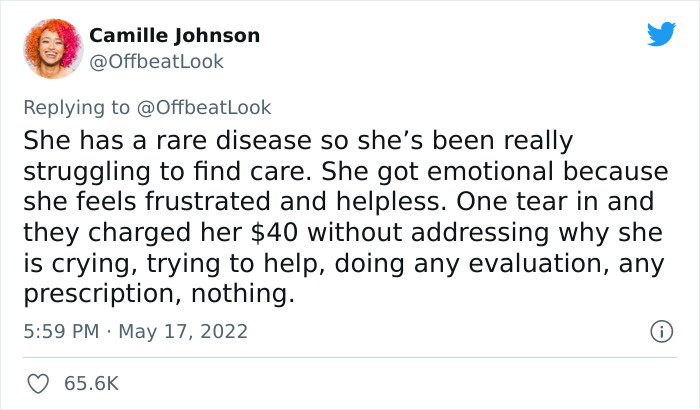700x410 pixels.
Task: Open the @OffbeatLook handle below the name
Action: [x=156, y=62]
